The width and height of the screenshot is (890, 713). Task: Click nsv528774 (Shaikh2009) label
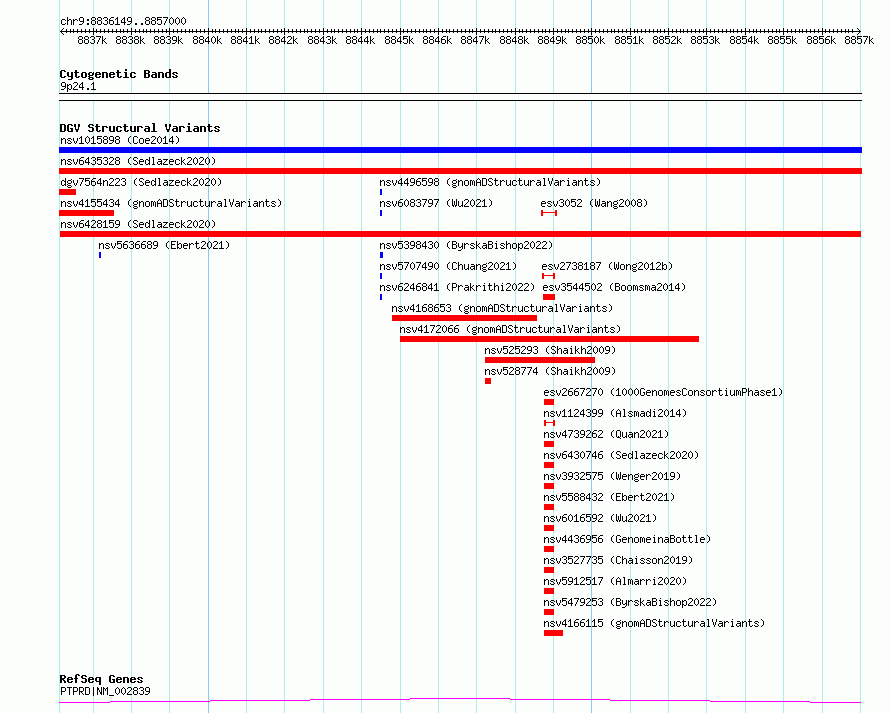point(550,371)
